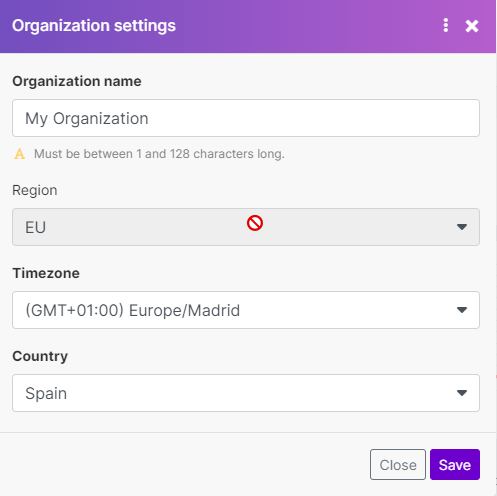The image size is (497, 496).
Task: Click the empty purple header bar area
Action: click(x=307, y=26)
